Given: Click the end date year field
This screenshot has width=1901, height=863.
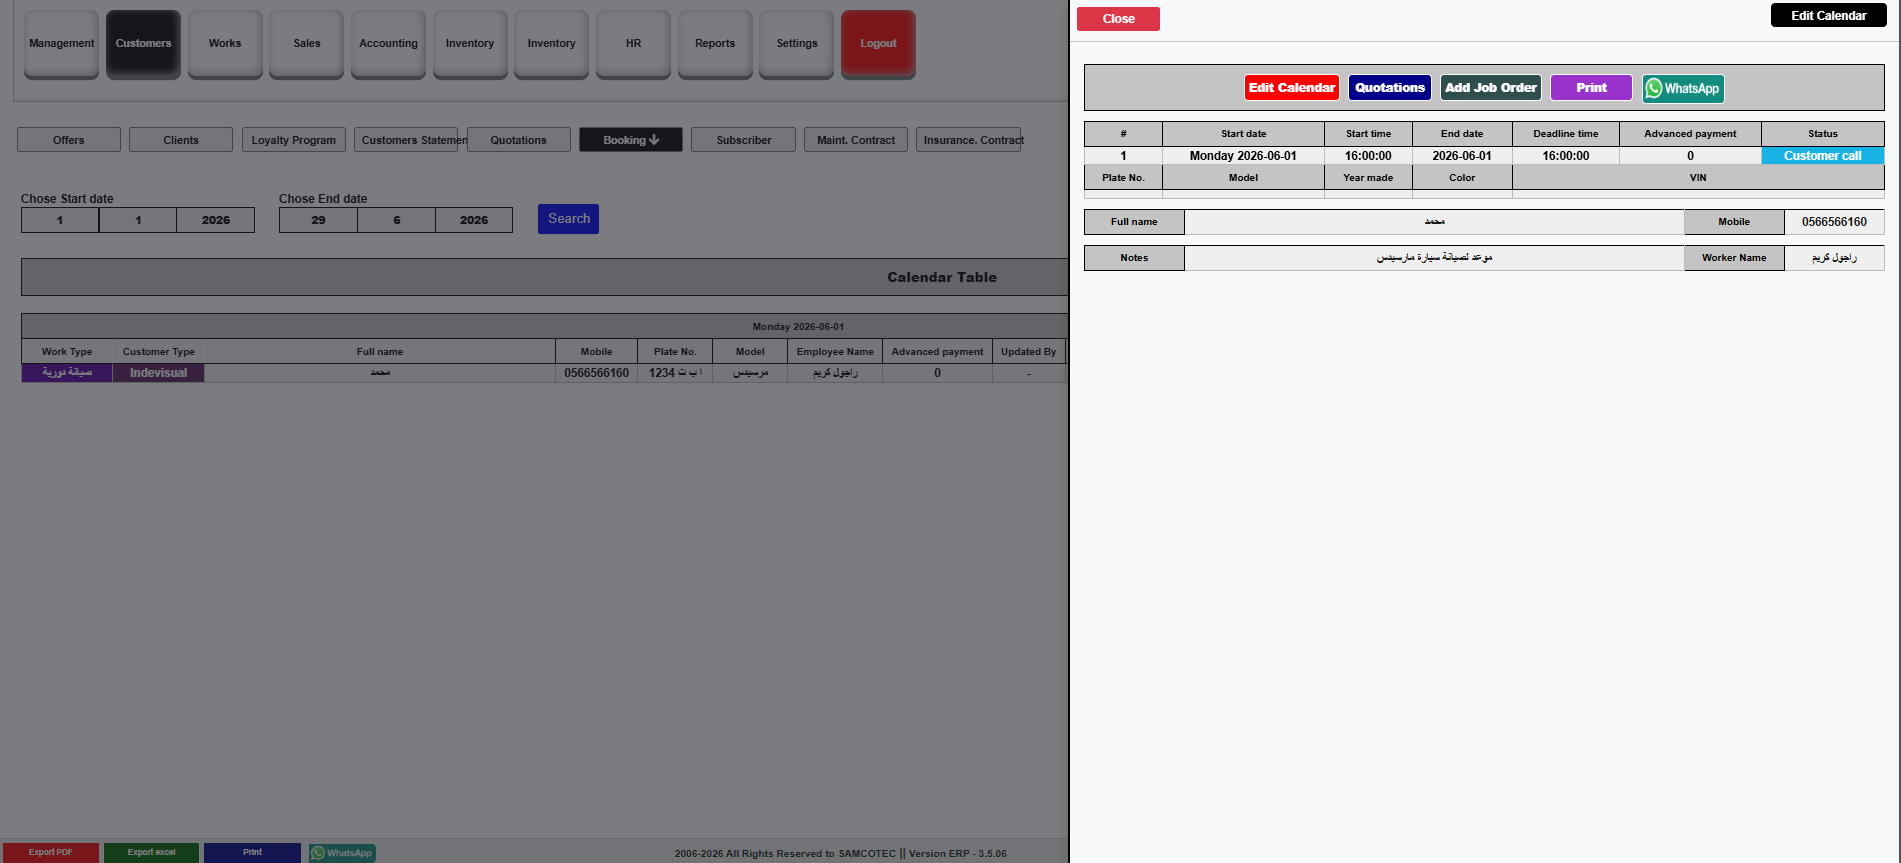Looking at the screenshot, I should coord(474,220).
